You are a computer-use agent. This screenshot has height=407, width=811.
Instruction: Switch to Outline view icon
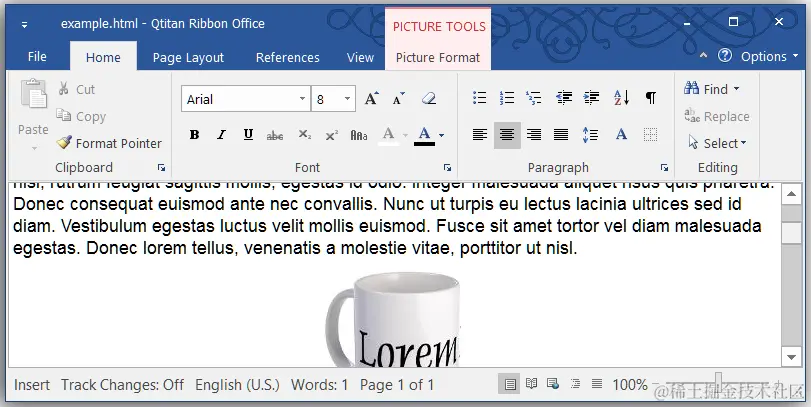click(575, 384)
